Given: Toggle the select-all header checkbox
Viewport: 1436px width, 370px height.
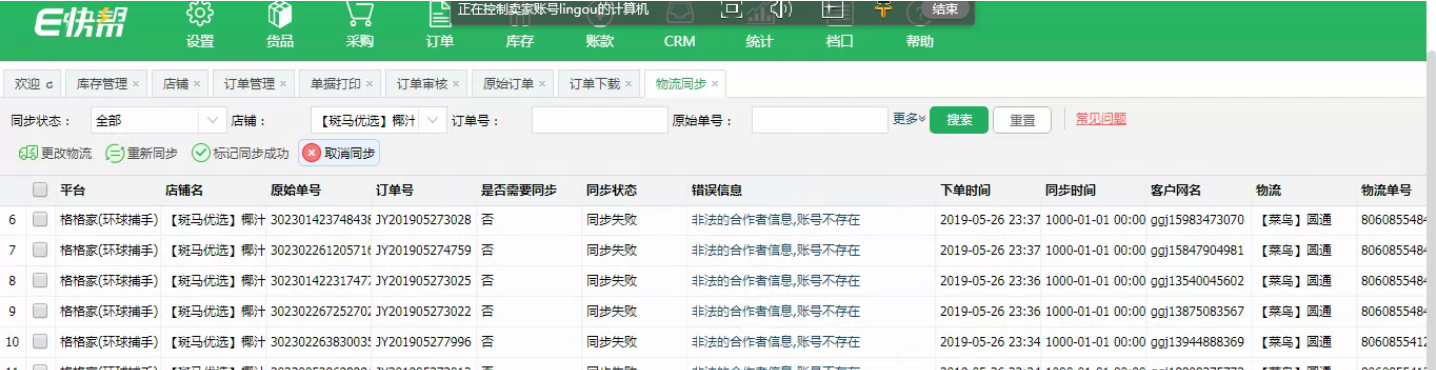Looking at the screenshot, I should pos(40,189).
